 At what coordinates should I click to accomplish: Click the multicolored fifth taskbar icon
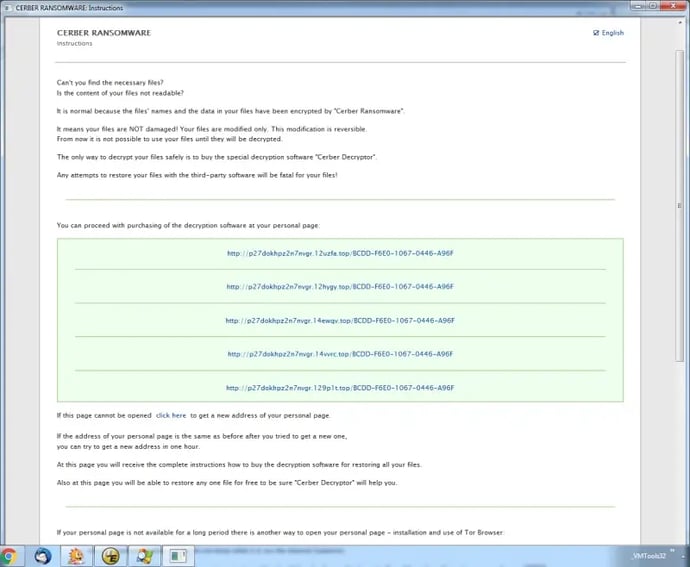[144, 555]
